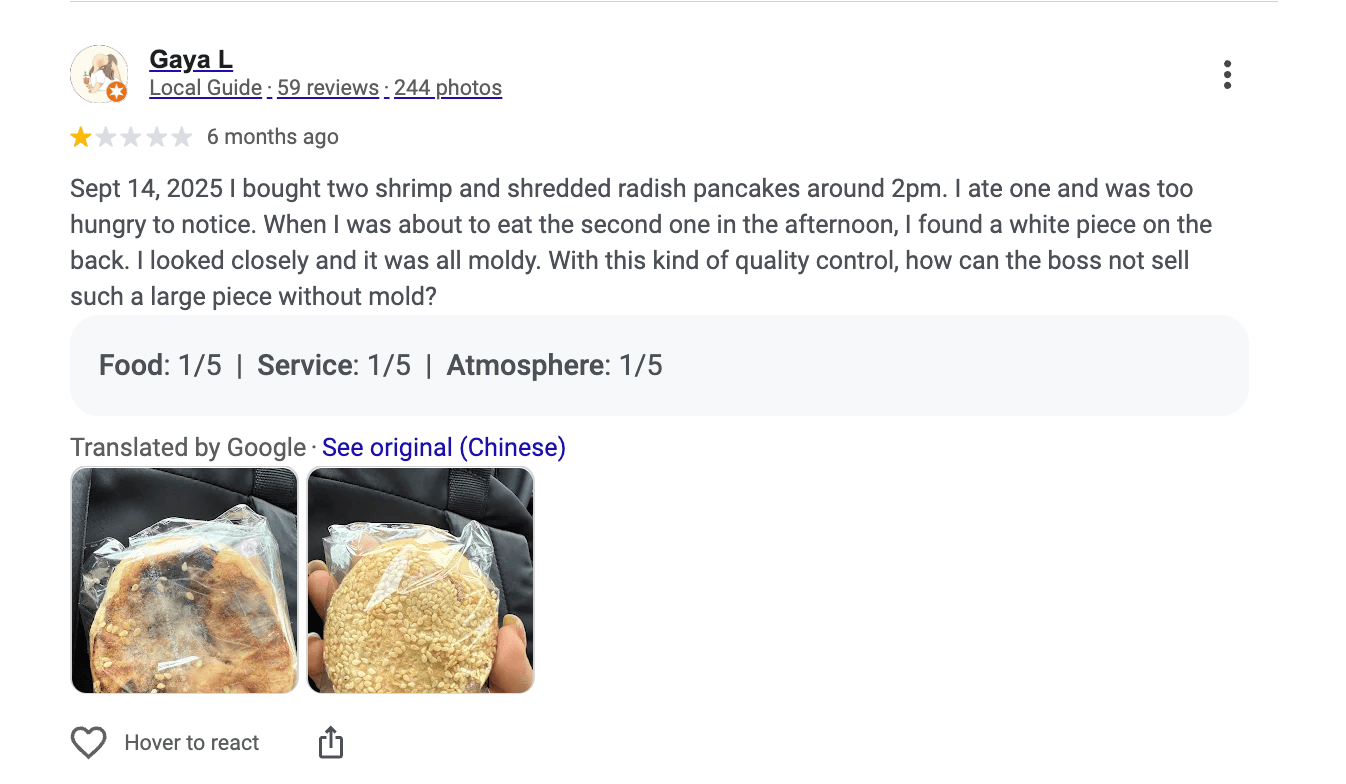Open Gaya L's profile name link
This screenshot has height=784, width=1346.
pos(191,59)
